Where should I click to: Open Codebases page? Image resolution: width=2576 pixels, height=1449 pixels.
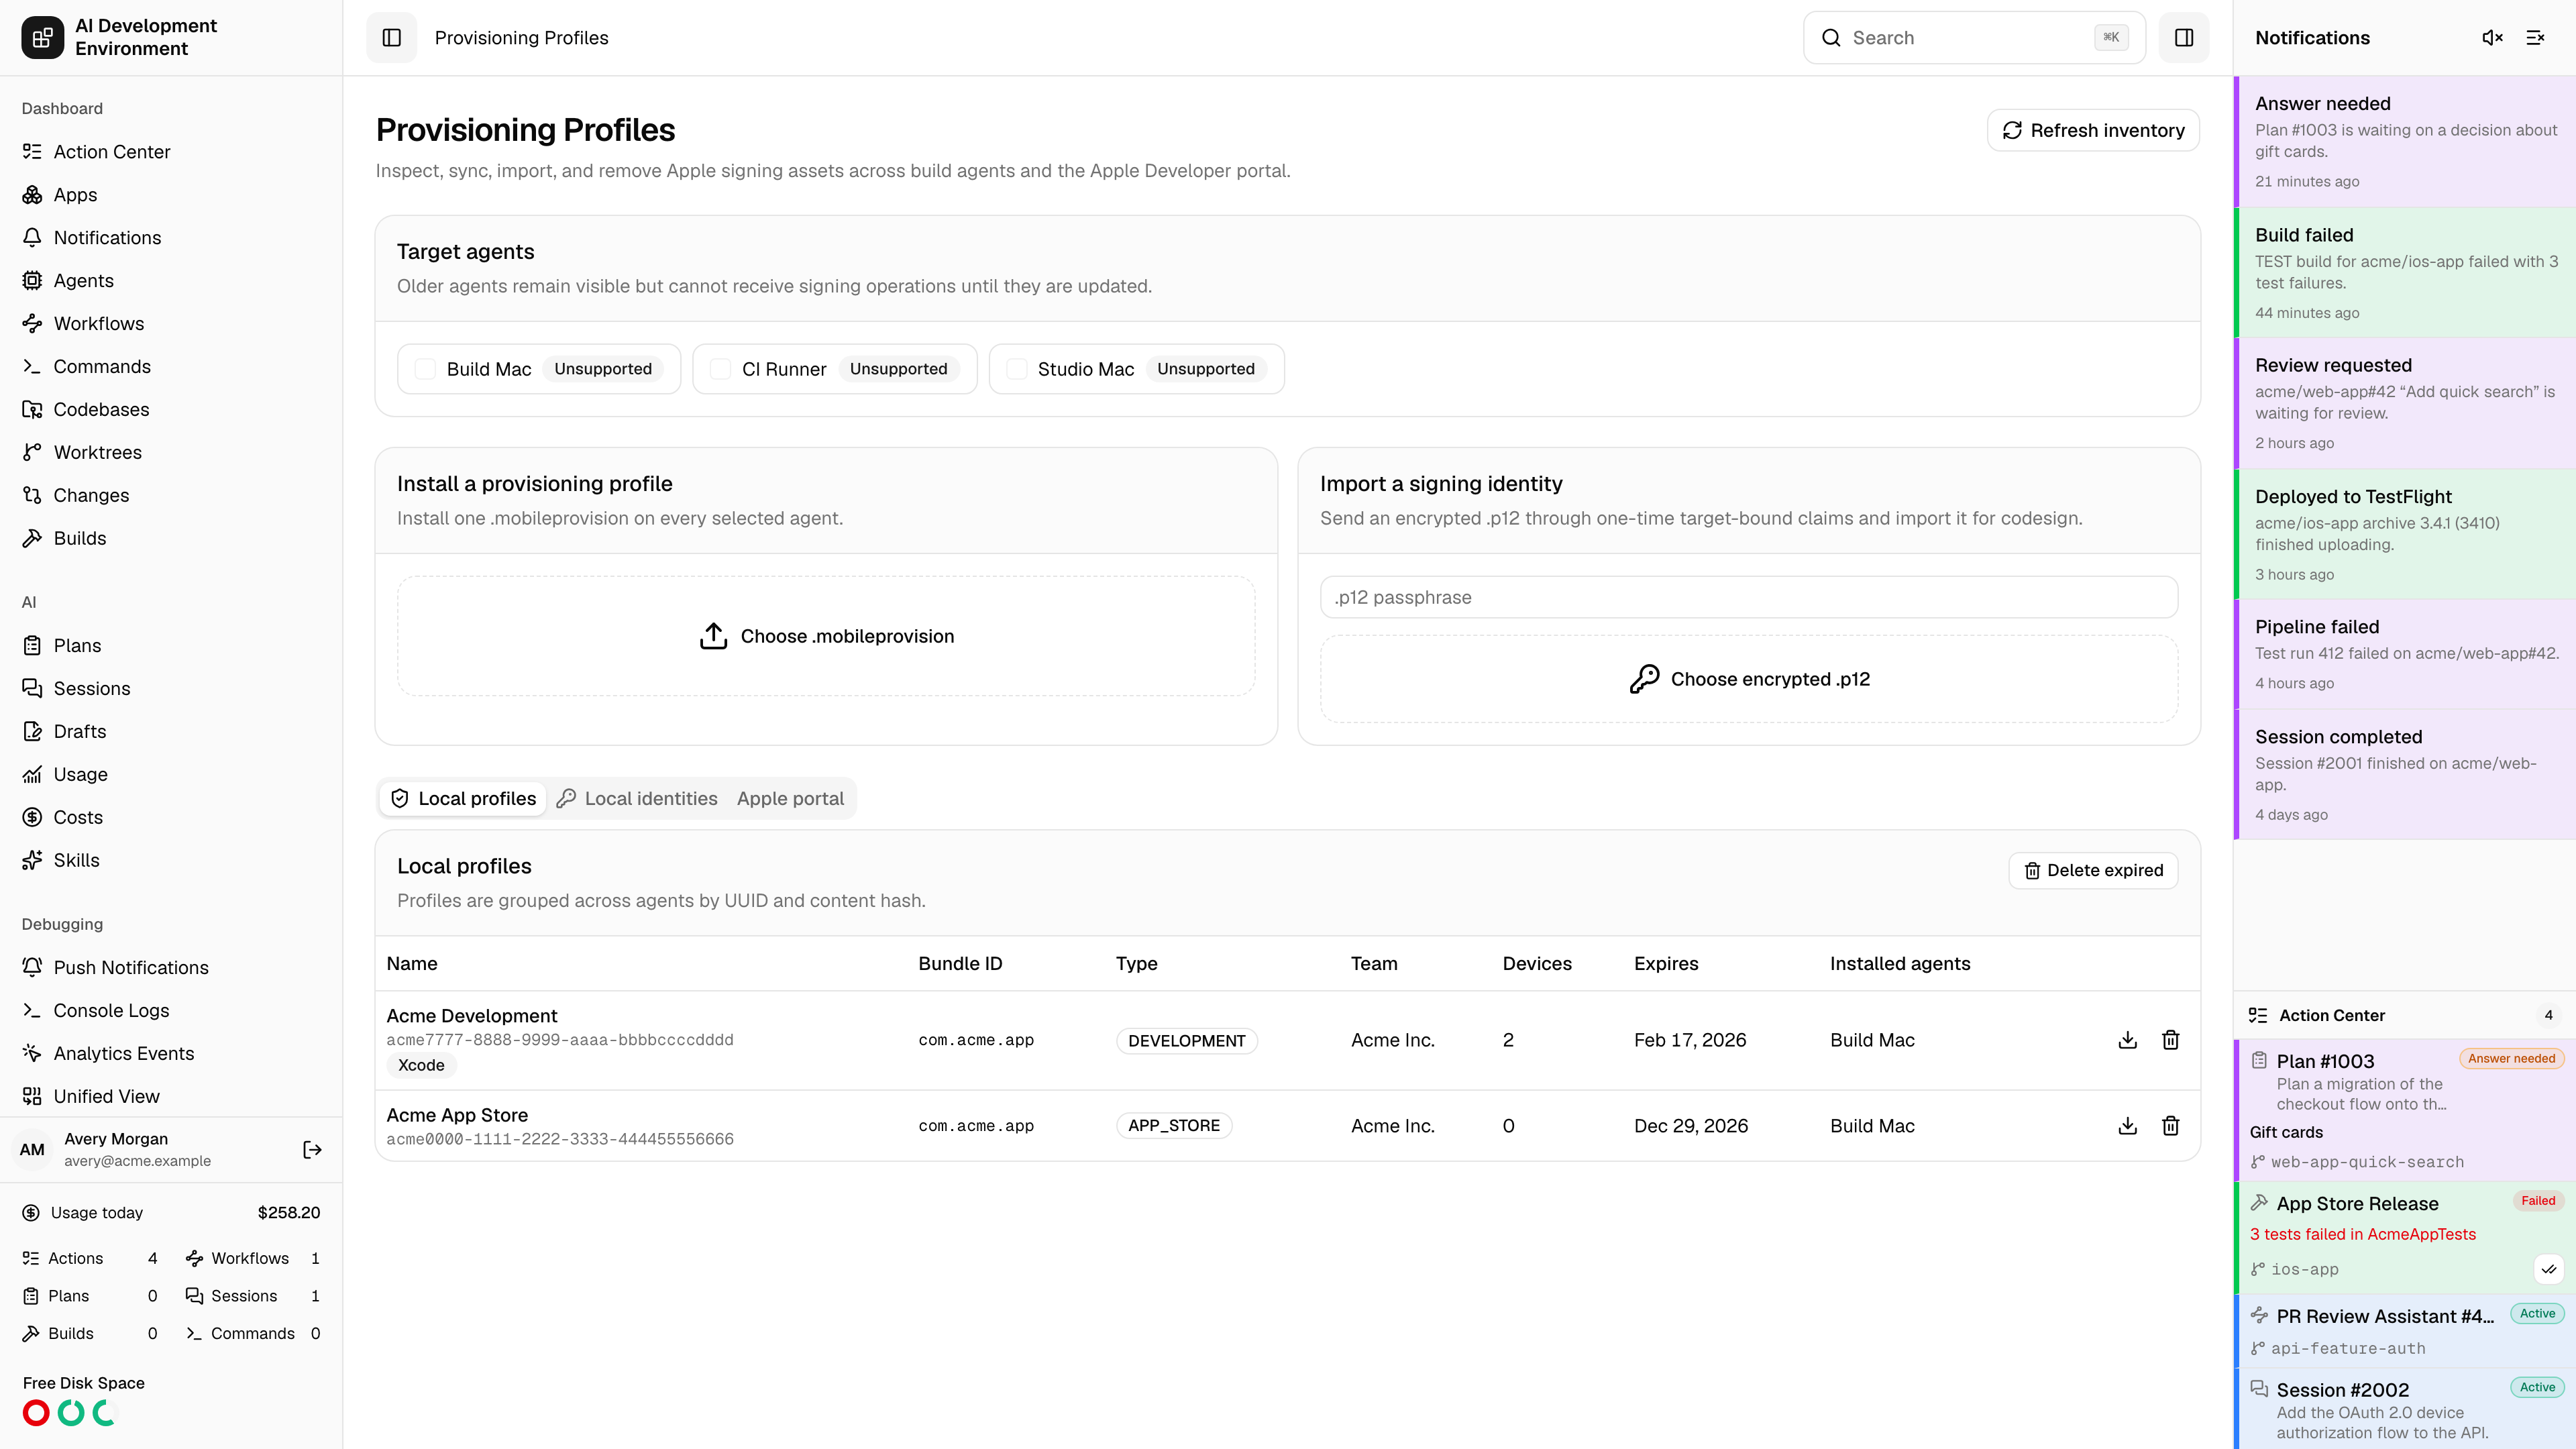click(x=171, y=410)
